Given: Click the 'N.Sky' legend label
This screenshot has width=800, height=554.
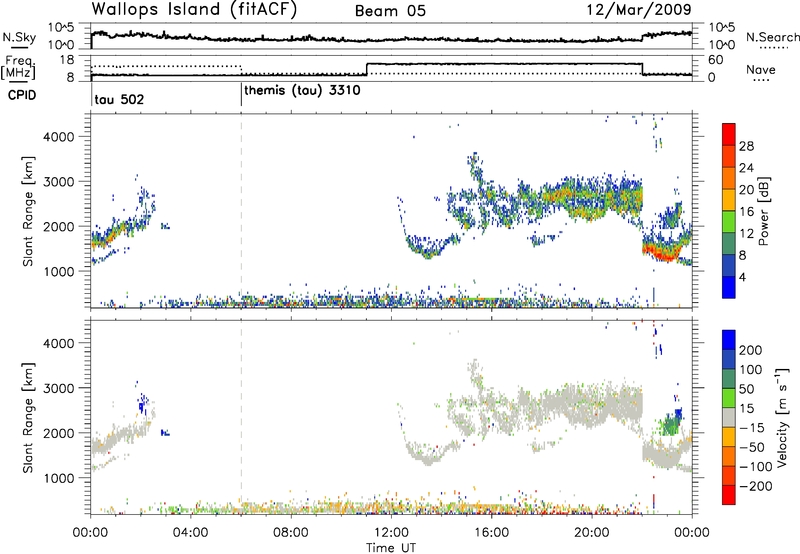Looking at the screenshot, I should point(19,37).
